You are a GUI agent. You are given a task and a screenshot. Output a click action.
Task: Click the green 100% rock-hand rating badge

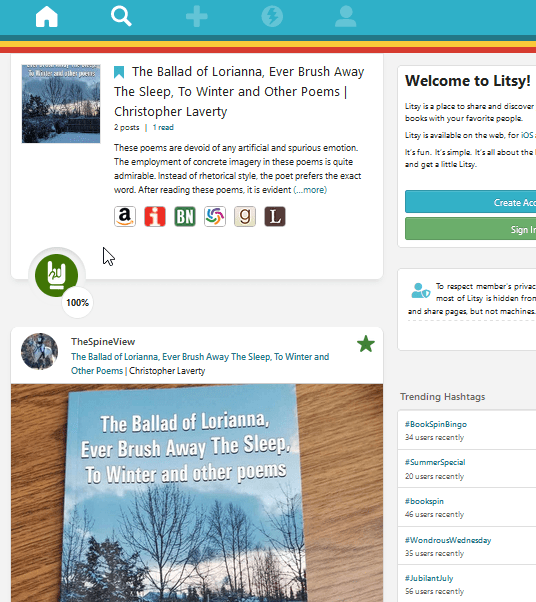point(57,275)
